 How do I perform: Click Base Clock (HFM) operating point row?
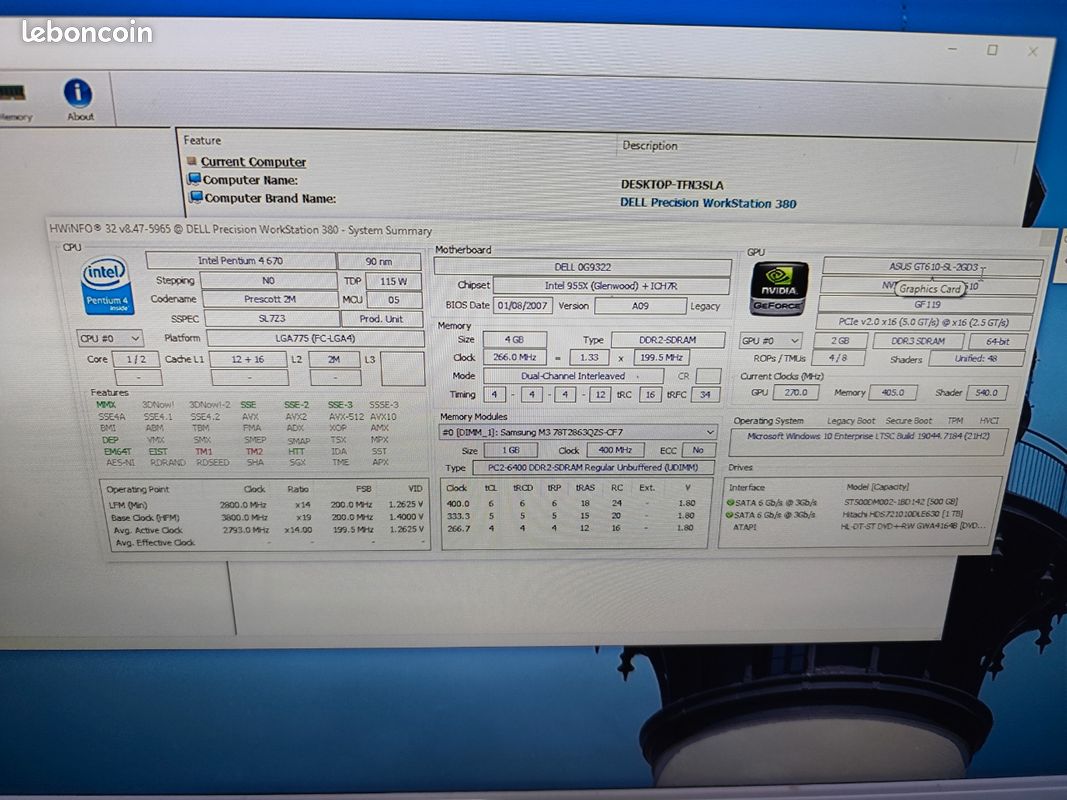click(x=266, y=517)
